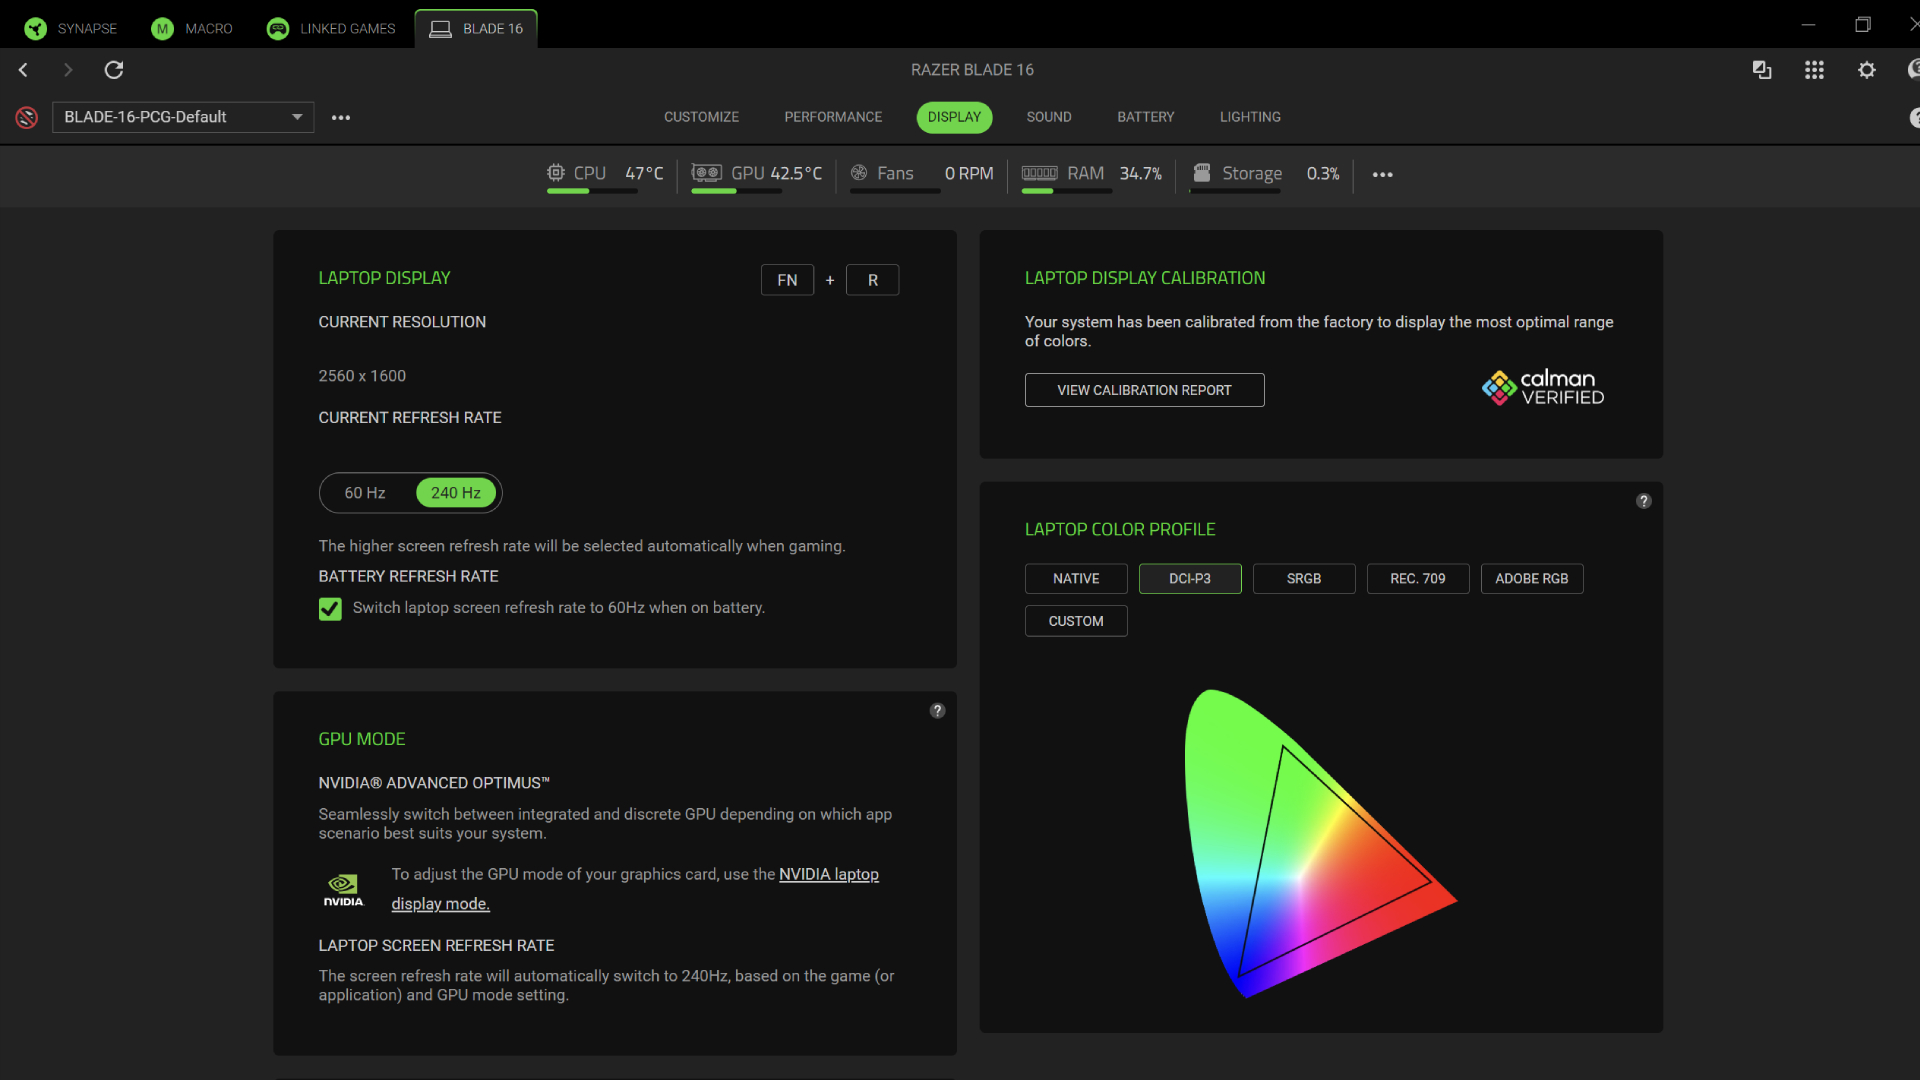
Task: Open the BLADE-16-PCG-Default profile dropdown
Action: tap(183, 117)
